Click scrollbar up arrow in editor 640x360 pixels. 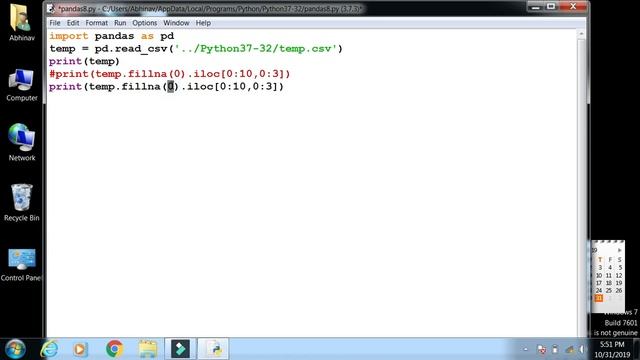pyautogui.click(x=582, y=34)
